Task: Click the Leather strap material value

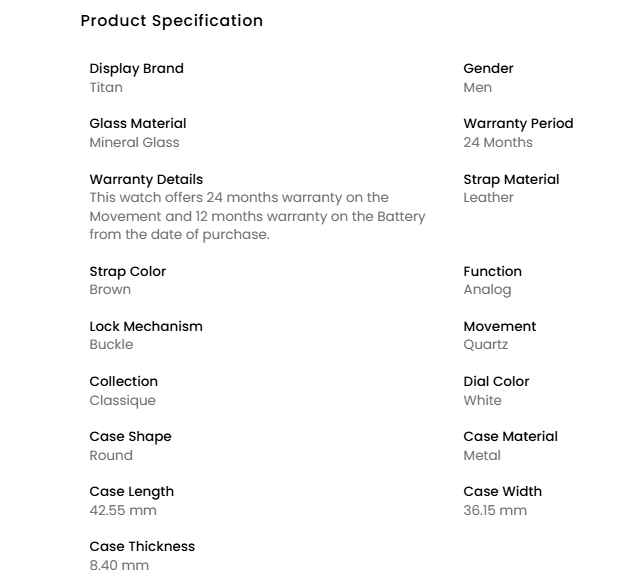Action: coord(488,198)
